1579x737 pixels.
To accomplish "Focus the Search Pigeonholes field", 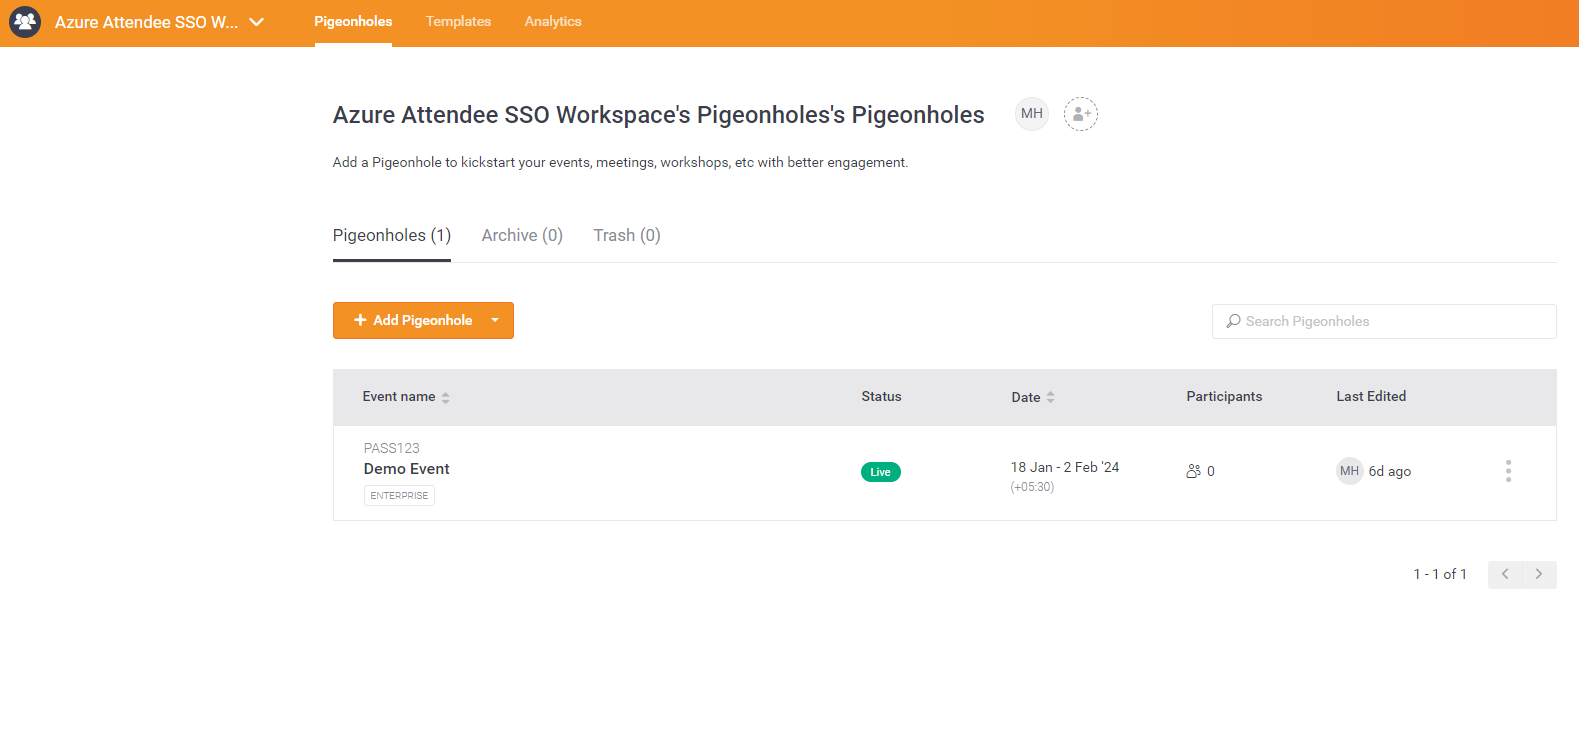I will coord(1384,321).
